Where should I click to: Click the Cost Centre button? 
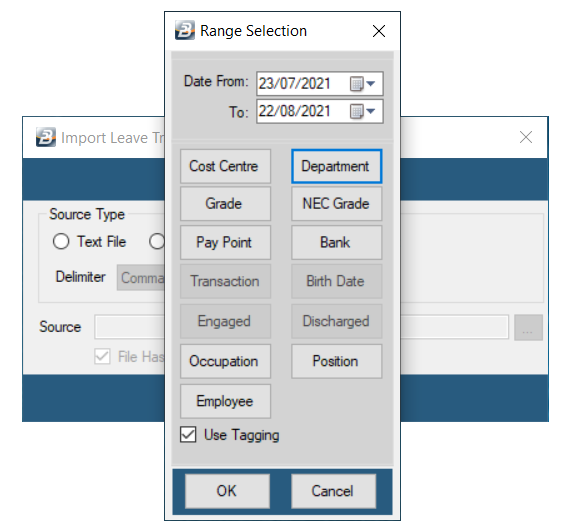[225, 167]
